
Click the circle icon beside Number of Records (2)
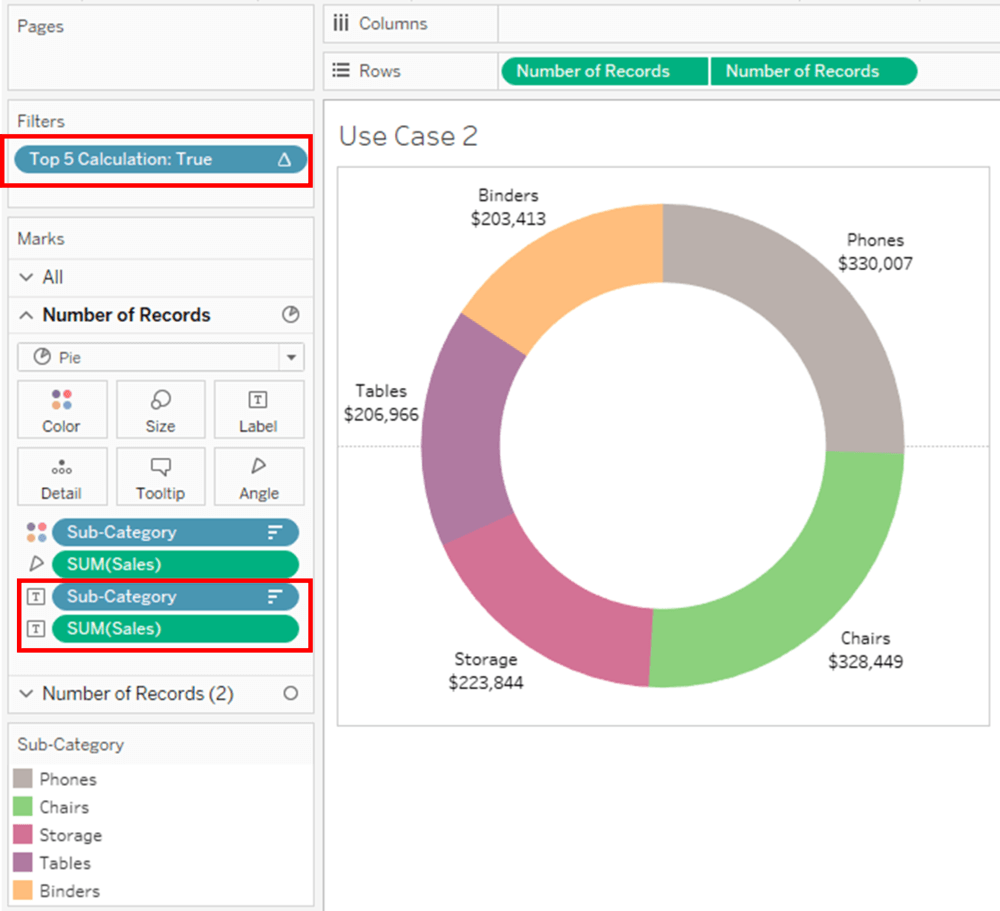click(x=290, y=693)
